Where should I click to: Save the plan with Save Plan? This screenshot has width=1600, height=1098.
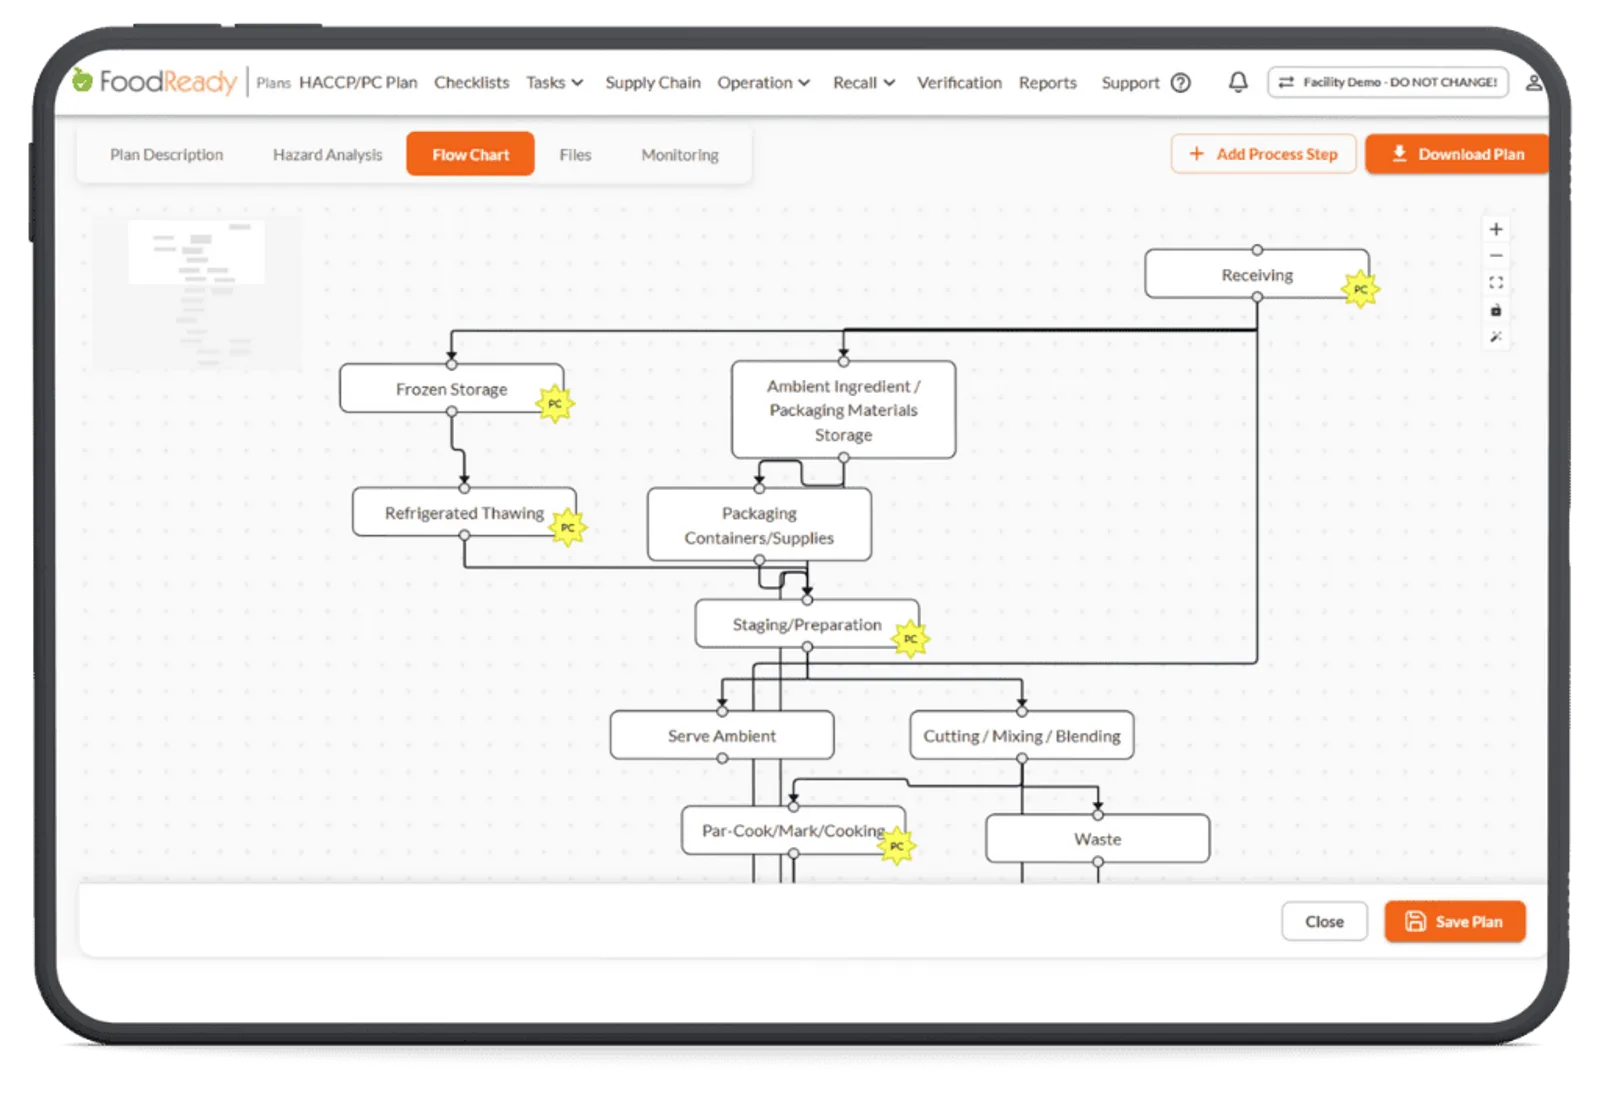click(x=1455, y=922)
